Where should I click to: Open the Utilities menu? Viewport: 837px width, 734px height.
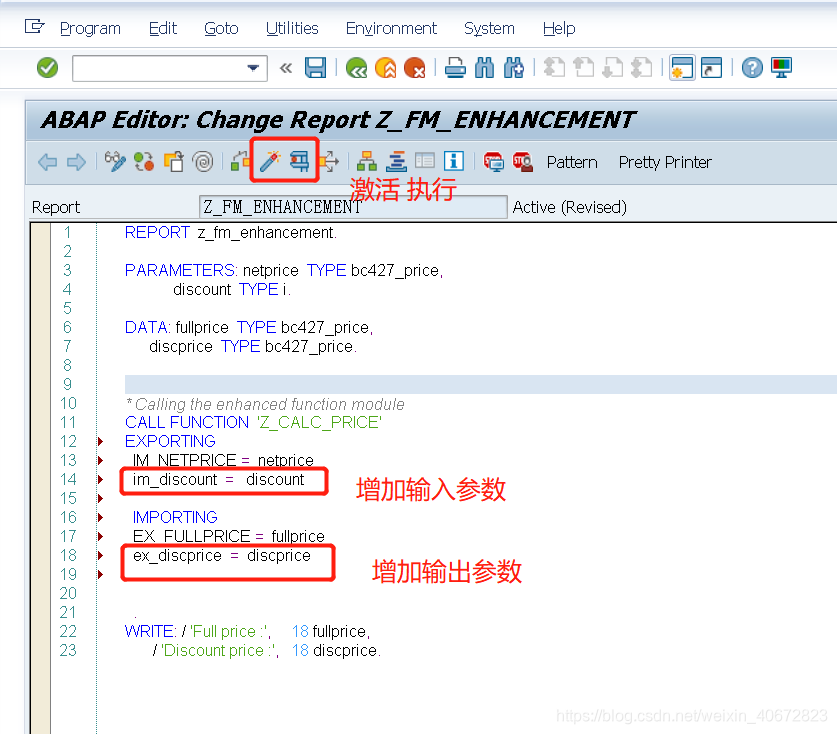coord(292,28)
